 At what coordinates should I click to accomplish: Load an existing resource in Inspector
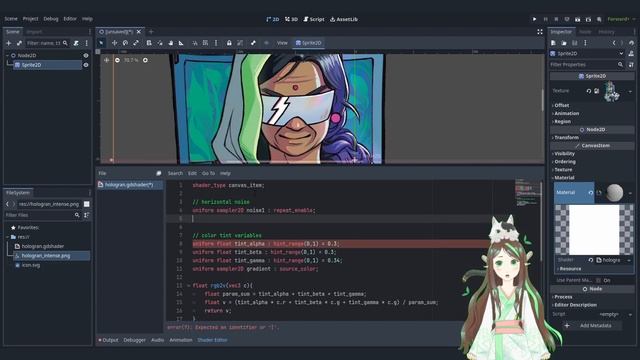point(564,43)
